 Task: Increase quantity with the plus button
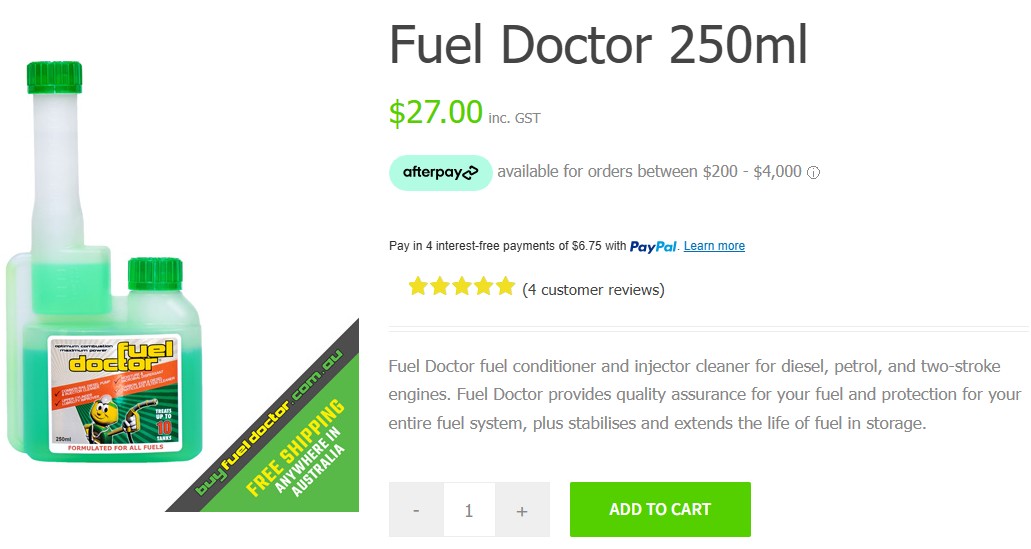point(522,510)
